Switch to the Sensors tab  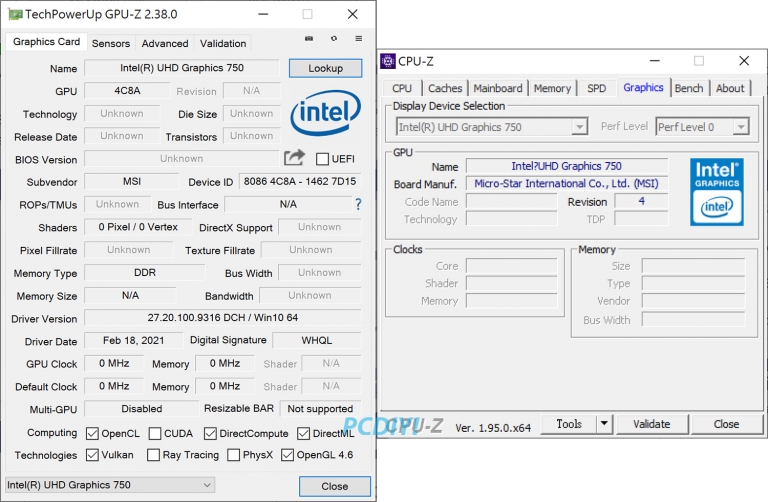(x=111, y=44)
